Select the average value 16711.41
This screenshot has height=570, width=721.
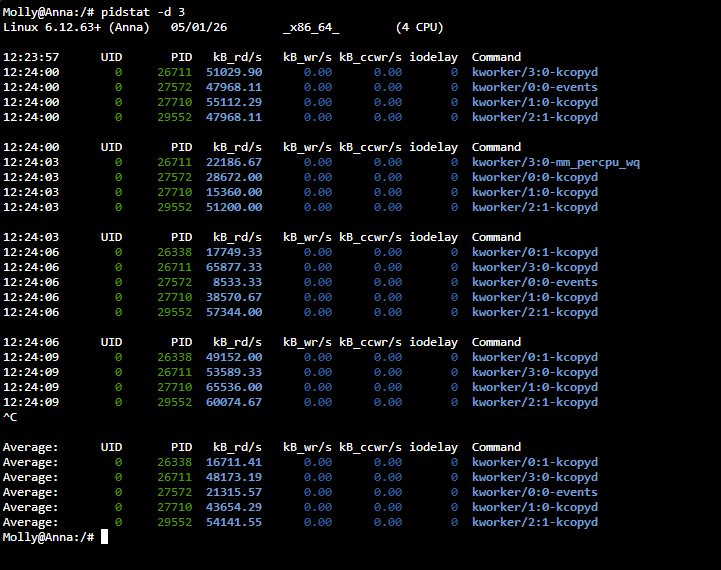(x=234, y=462)
